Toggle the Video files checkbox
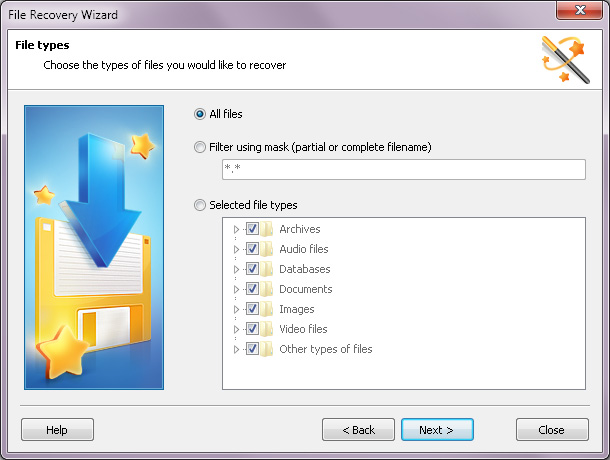The image size is (610, 460). tap(252, 329)
